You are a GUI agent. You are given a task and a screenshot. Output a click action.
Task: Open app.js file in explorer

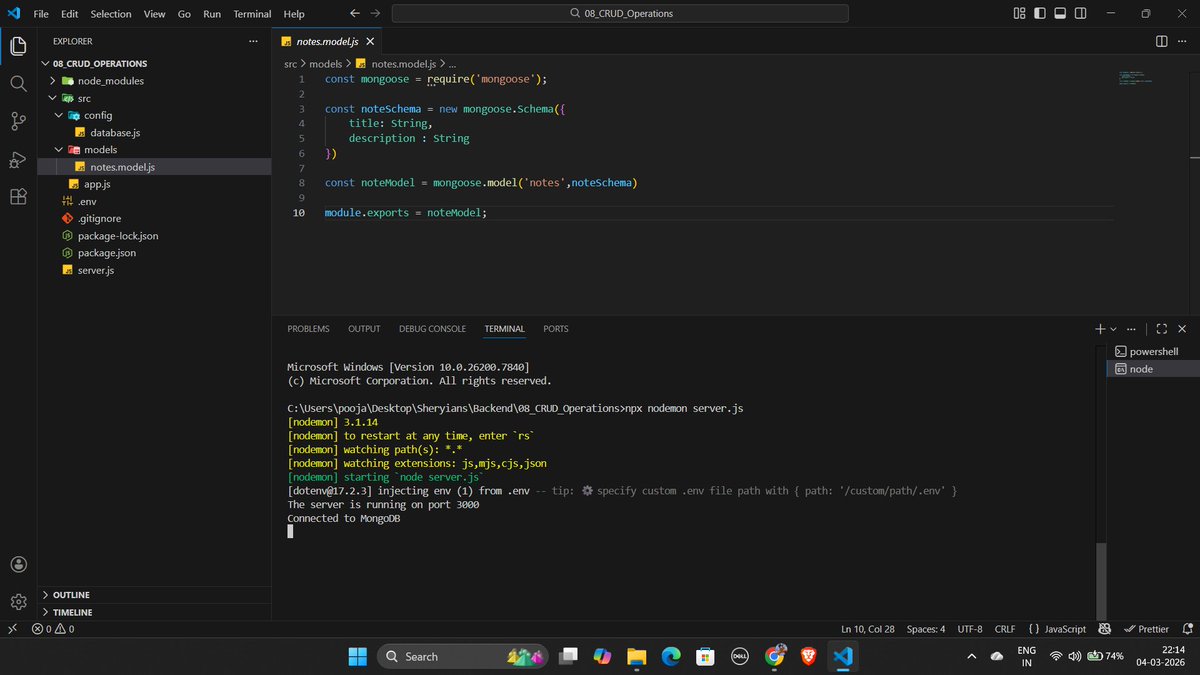tap(97, 184)
